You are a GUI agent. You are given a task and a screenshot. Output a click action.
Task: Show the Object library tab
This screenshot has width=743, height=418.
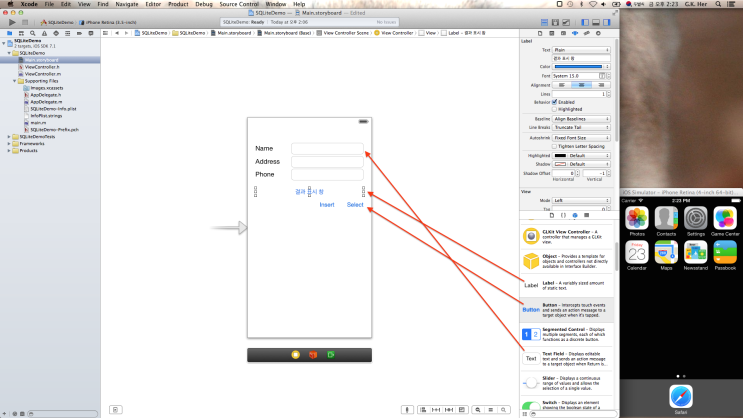(x=575, y=215)
